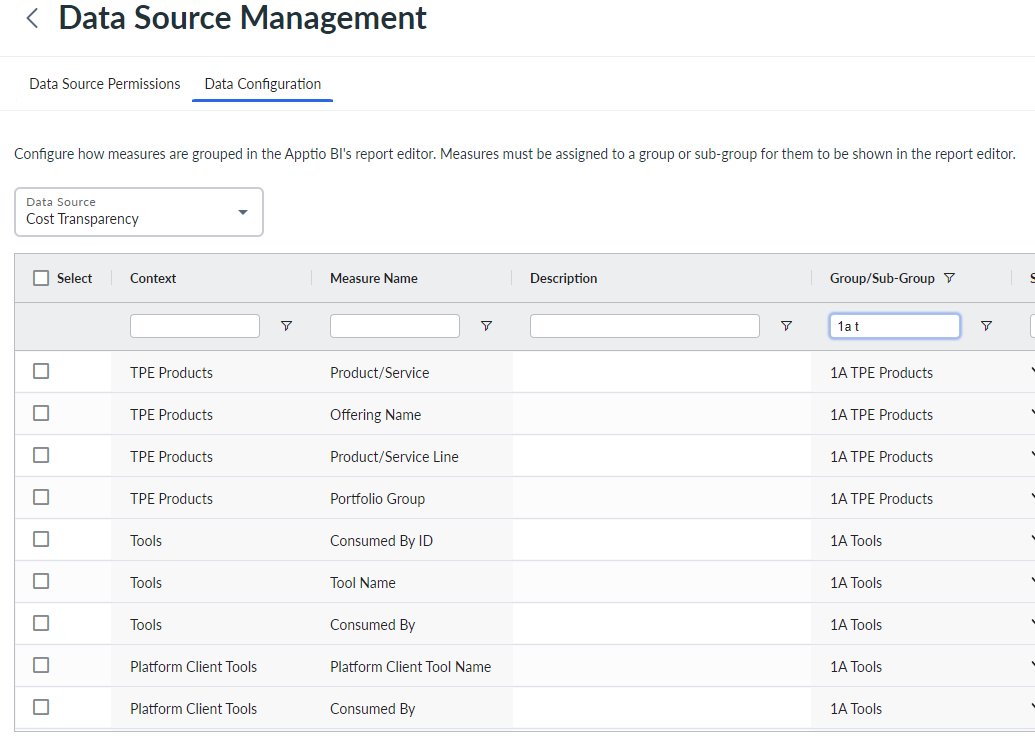Click the funnel icon in Group/Sub-Group header
1035x748 pixels.
click(x=949, y=278)
